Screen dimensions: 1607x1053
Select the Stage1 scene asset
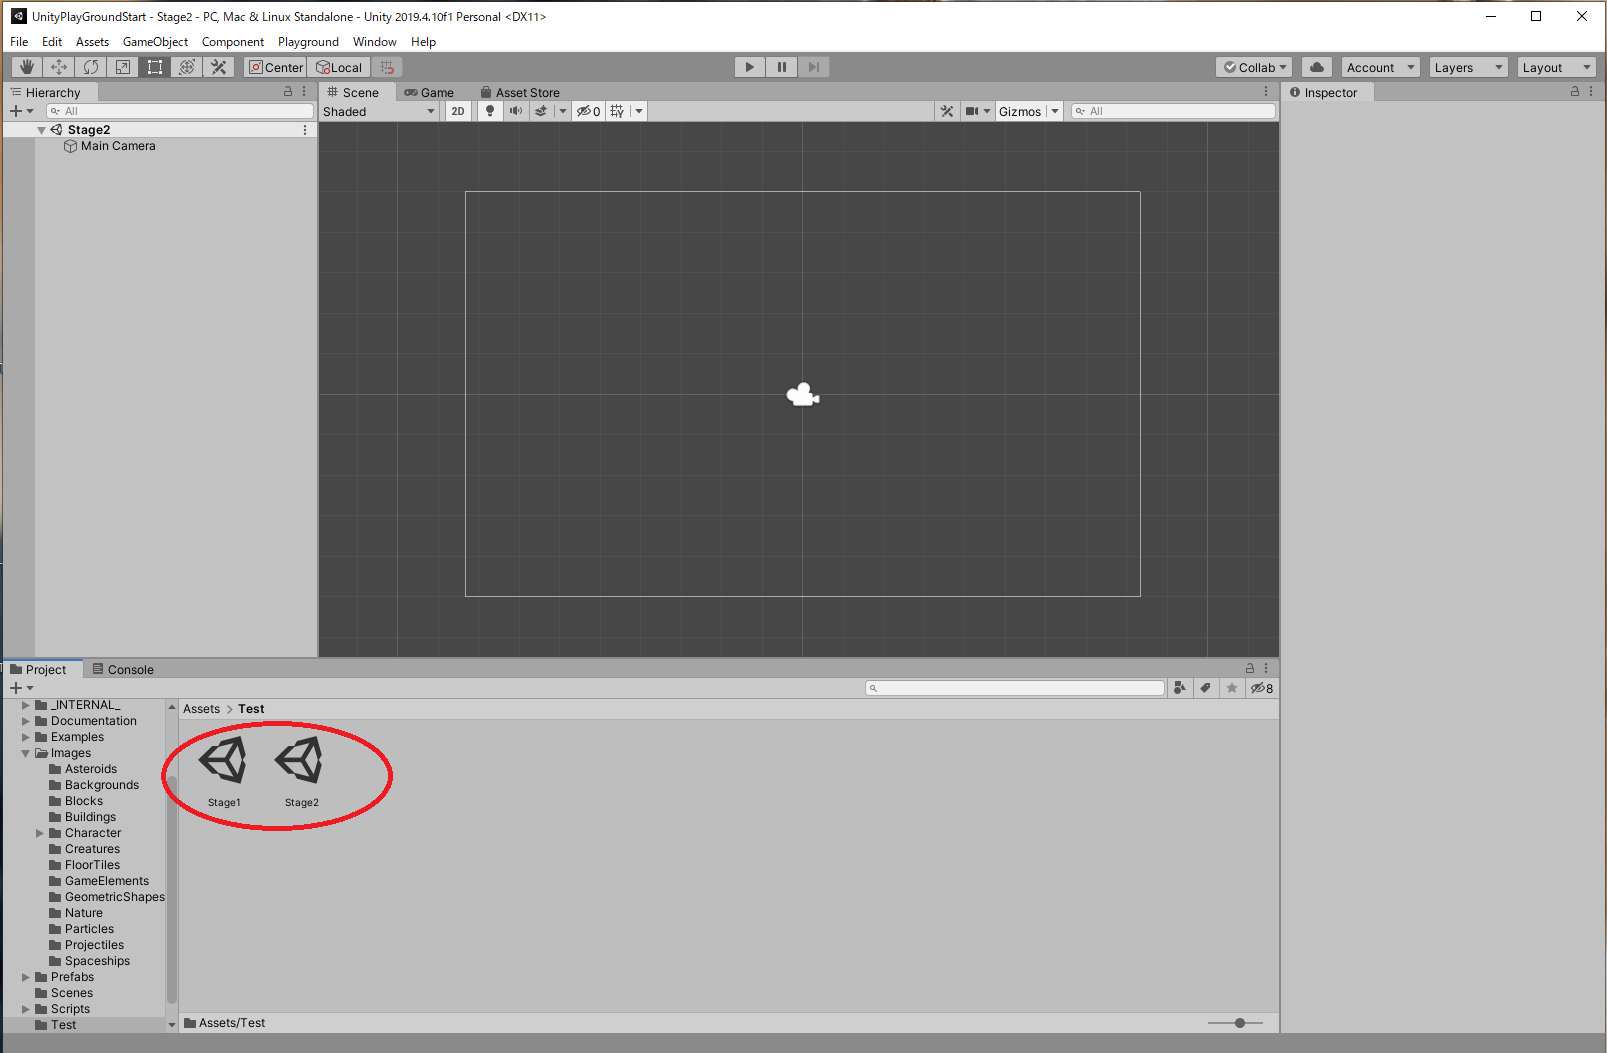pyautogui.click(x=223, y=771)
